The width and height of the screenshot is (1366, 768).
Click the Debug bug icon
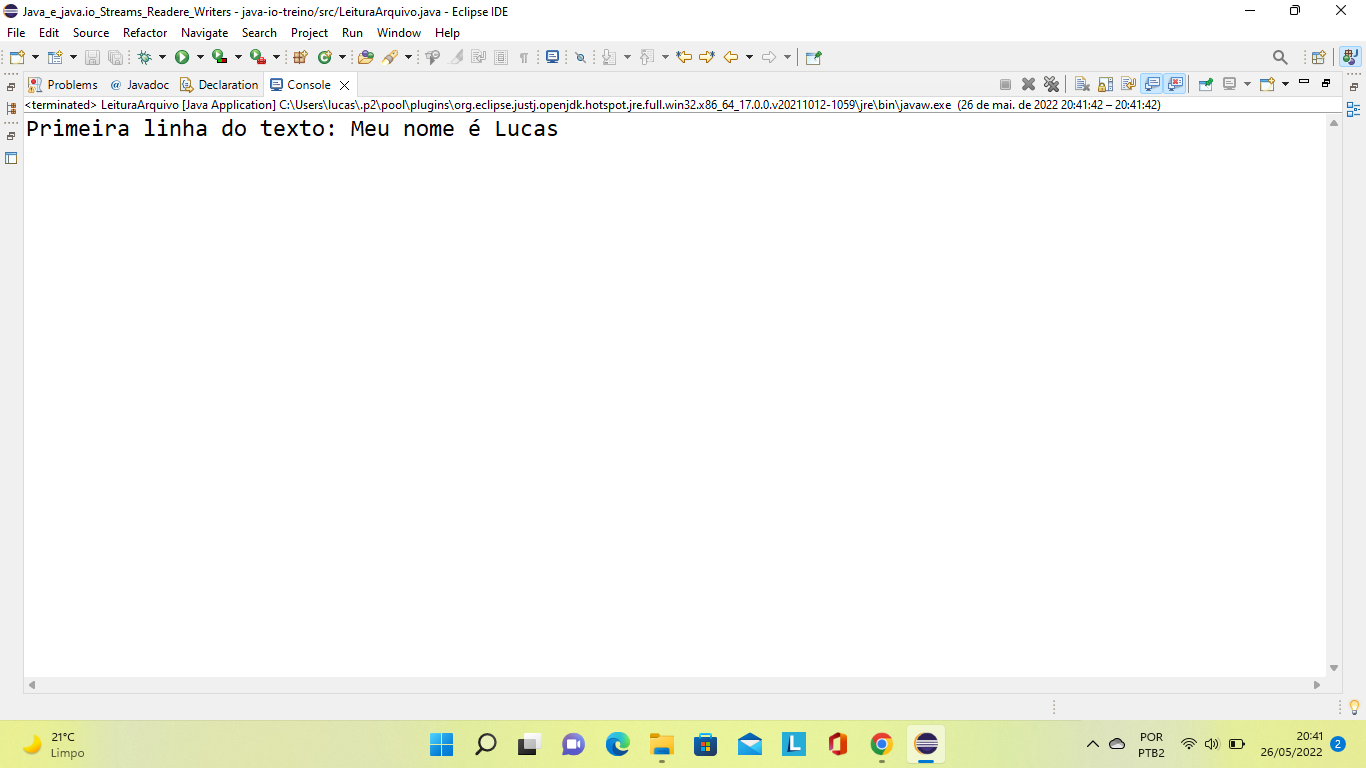[x=144, y=57]
